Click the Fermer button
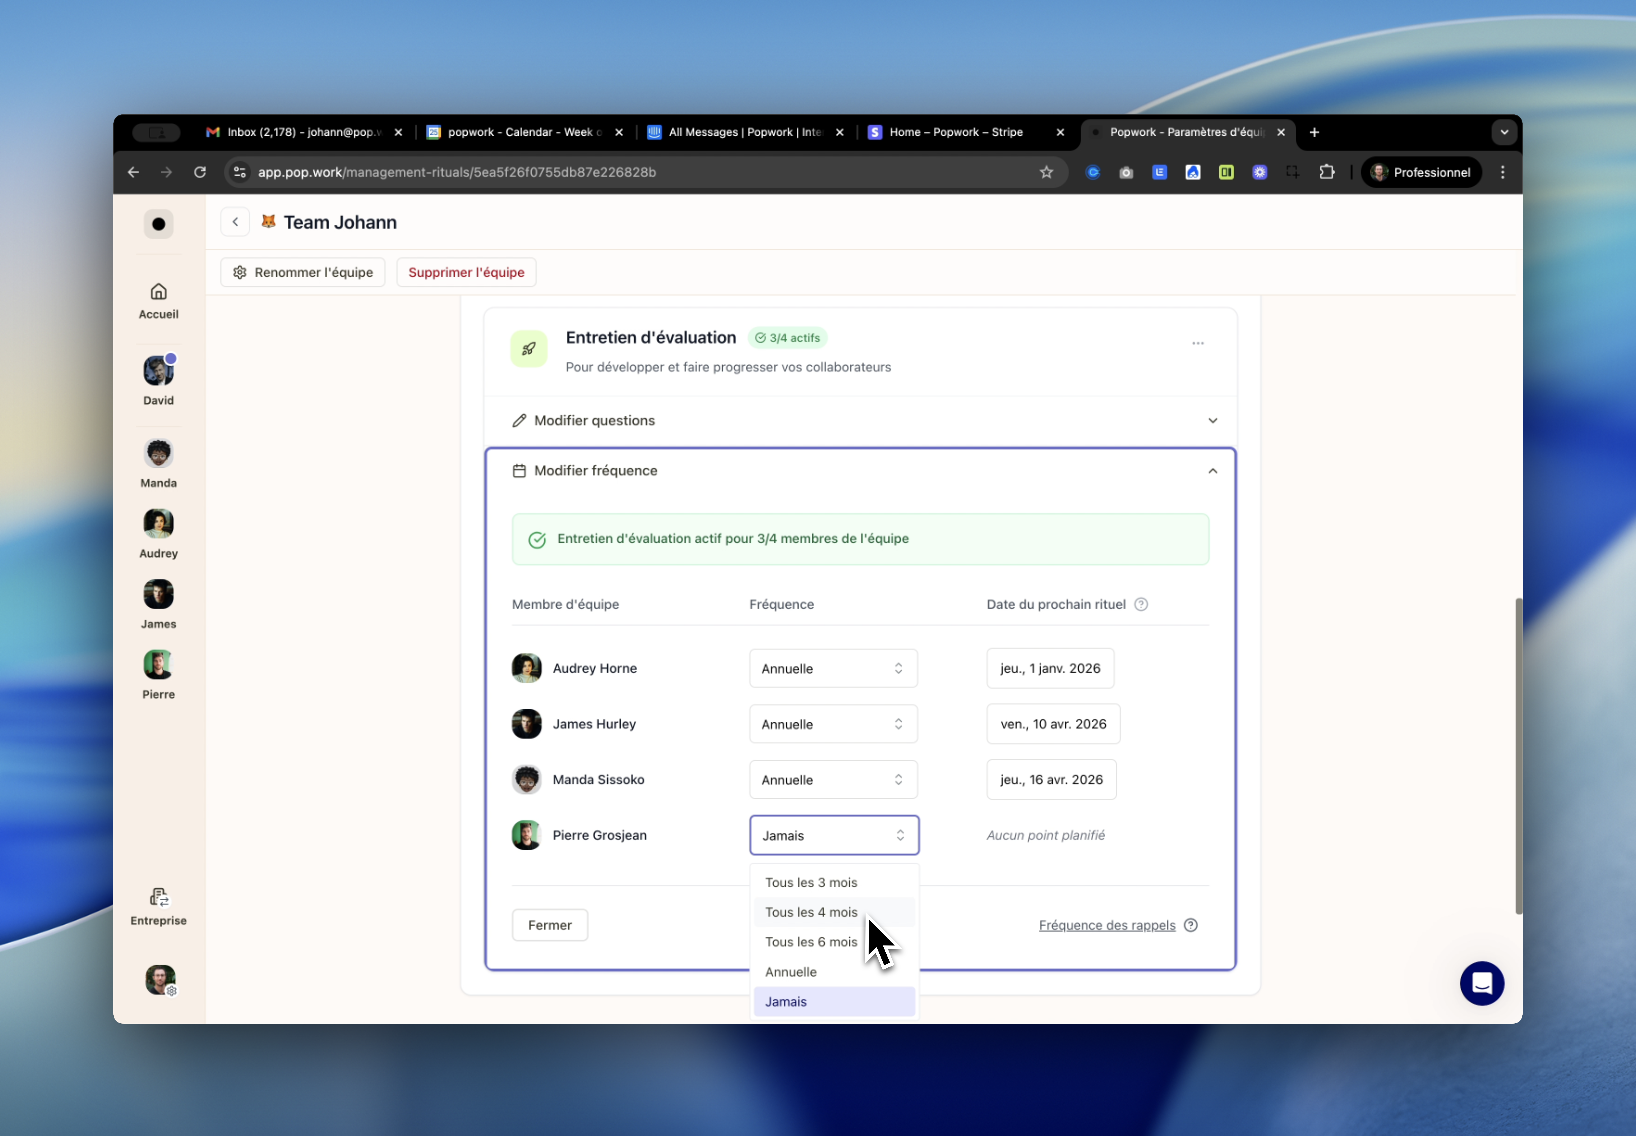 click(x=550, y=925)
